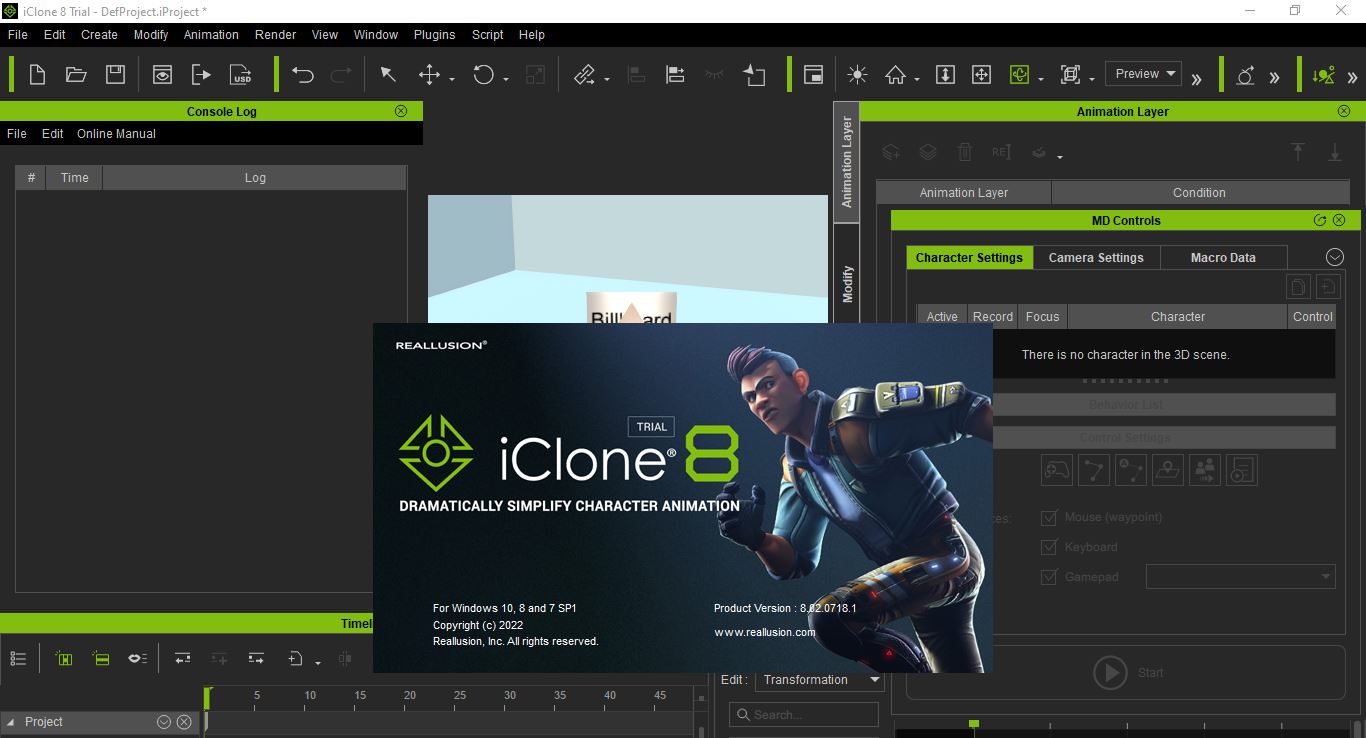Click the camera pan four-arrow icon
The height and width of the screenshot is (738, 1366).
click(x=982, y=75)
